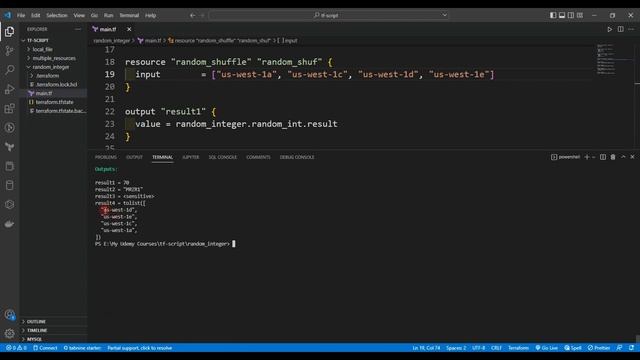Switch to the Debug Console tab

click(297, 157)
